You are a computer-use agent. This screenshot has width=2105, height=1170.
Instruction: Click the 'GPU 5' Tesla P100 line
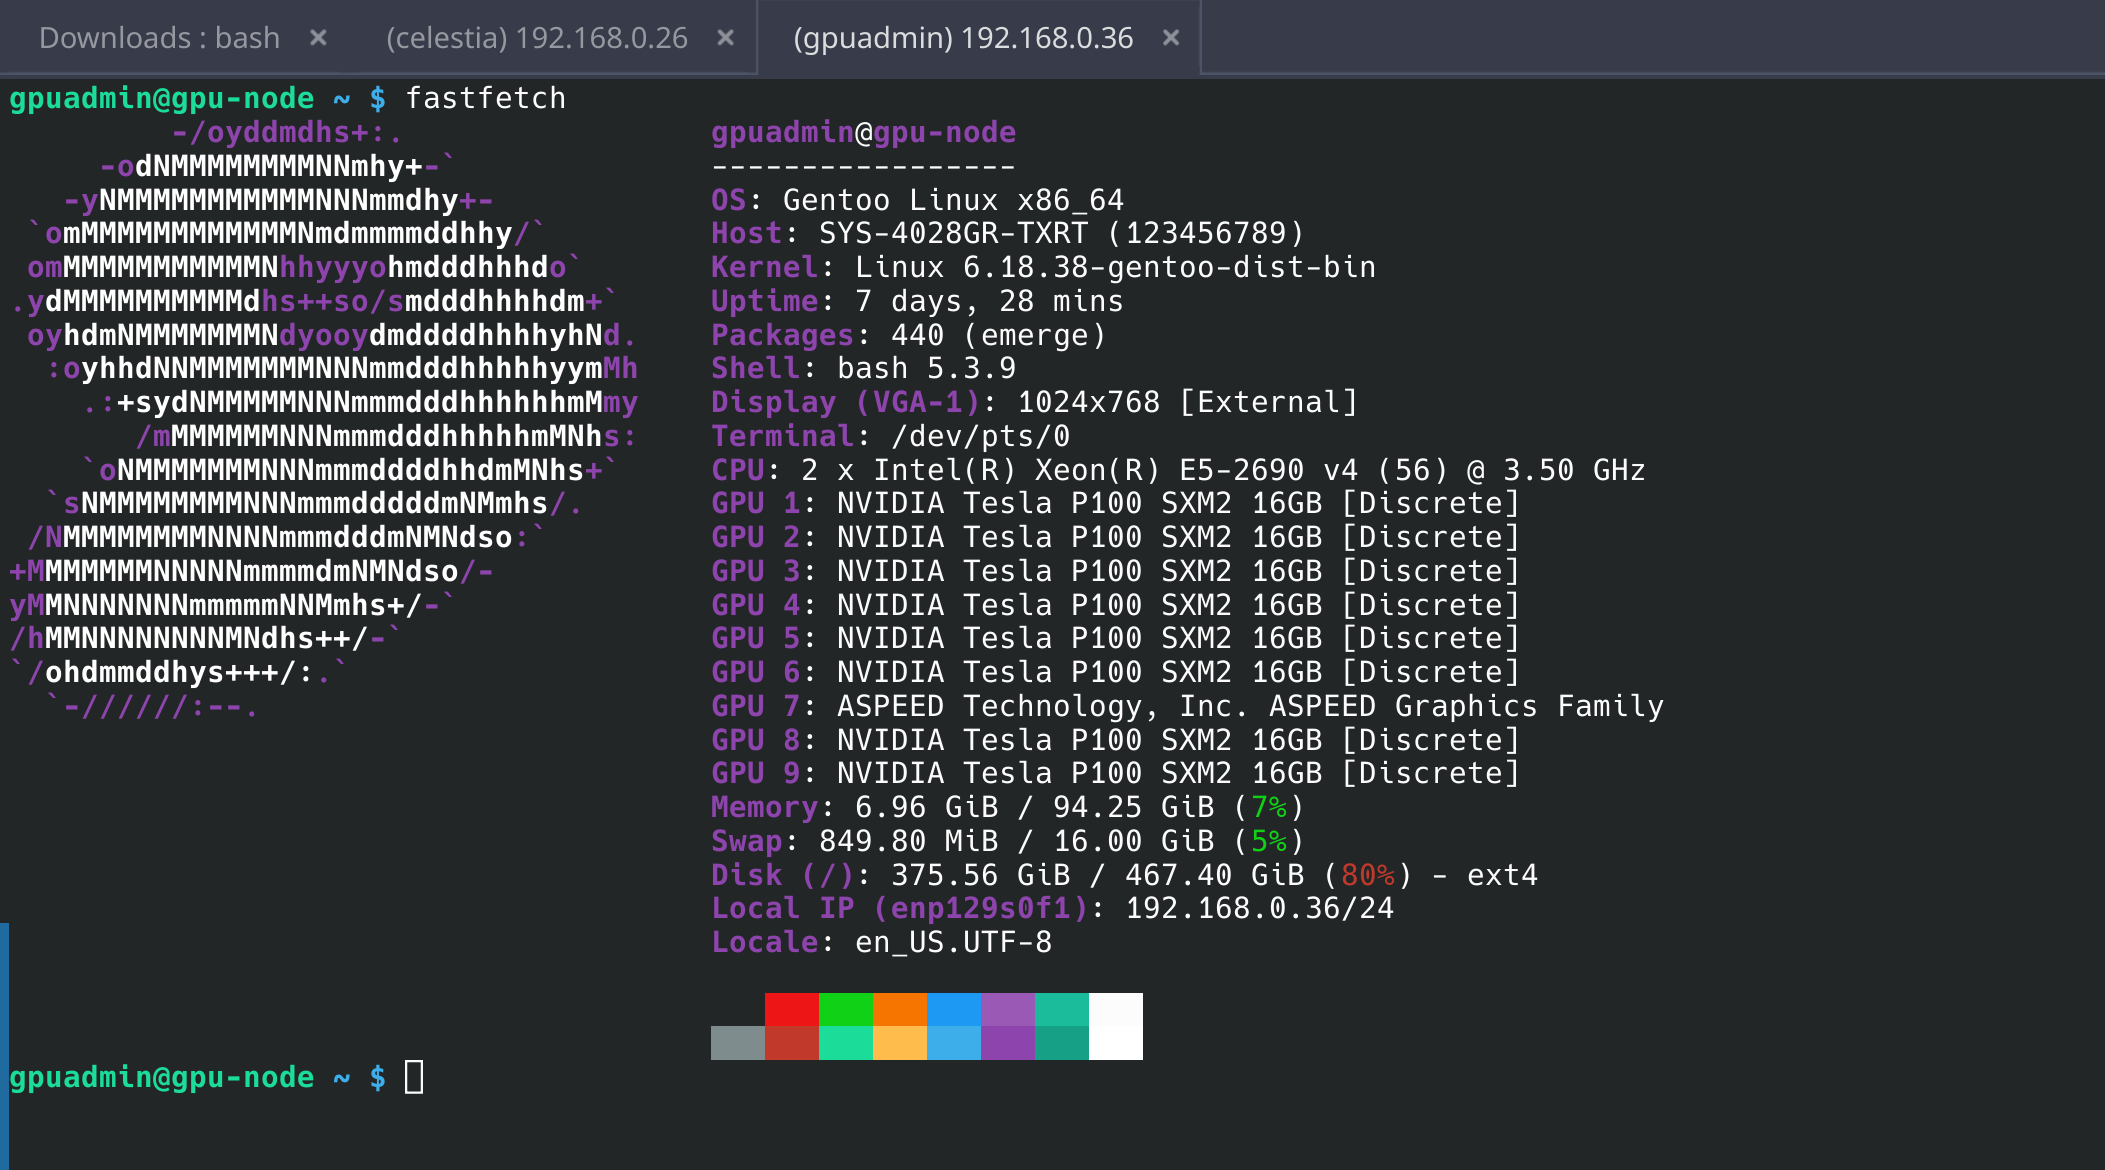(1115, 638)
